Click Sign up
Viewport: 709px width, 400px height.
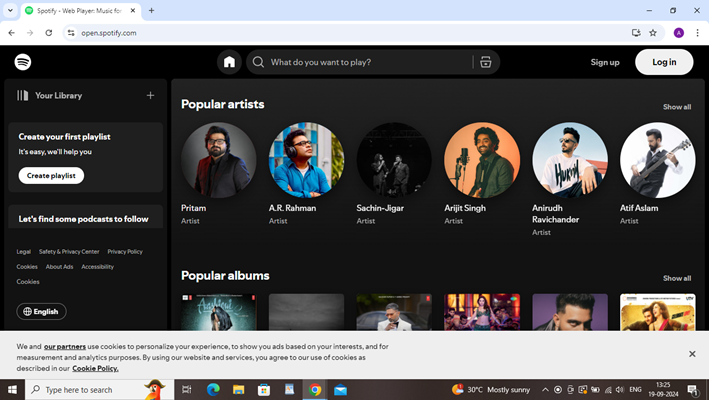coord(605,62)
